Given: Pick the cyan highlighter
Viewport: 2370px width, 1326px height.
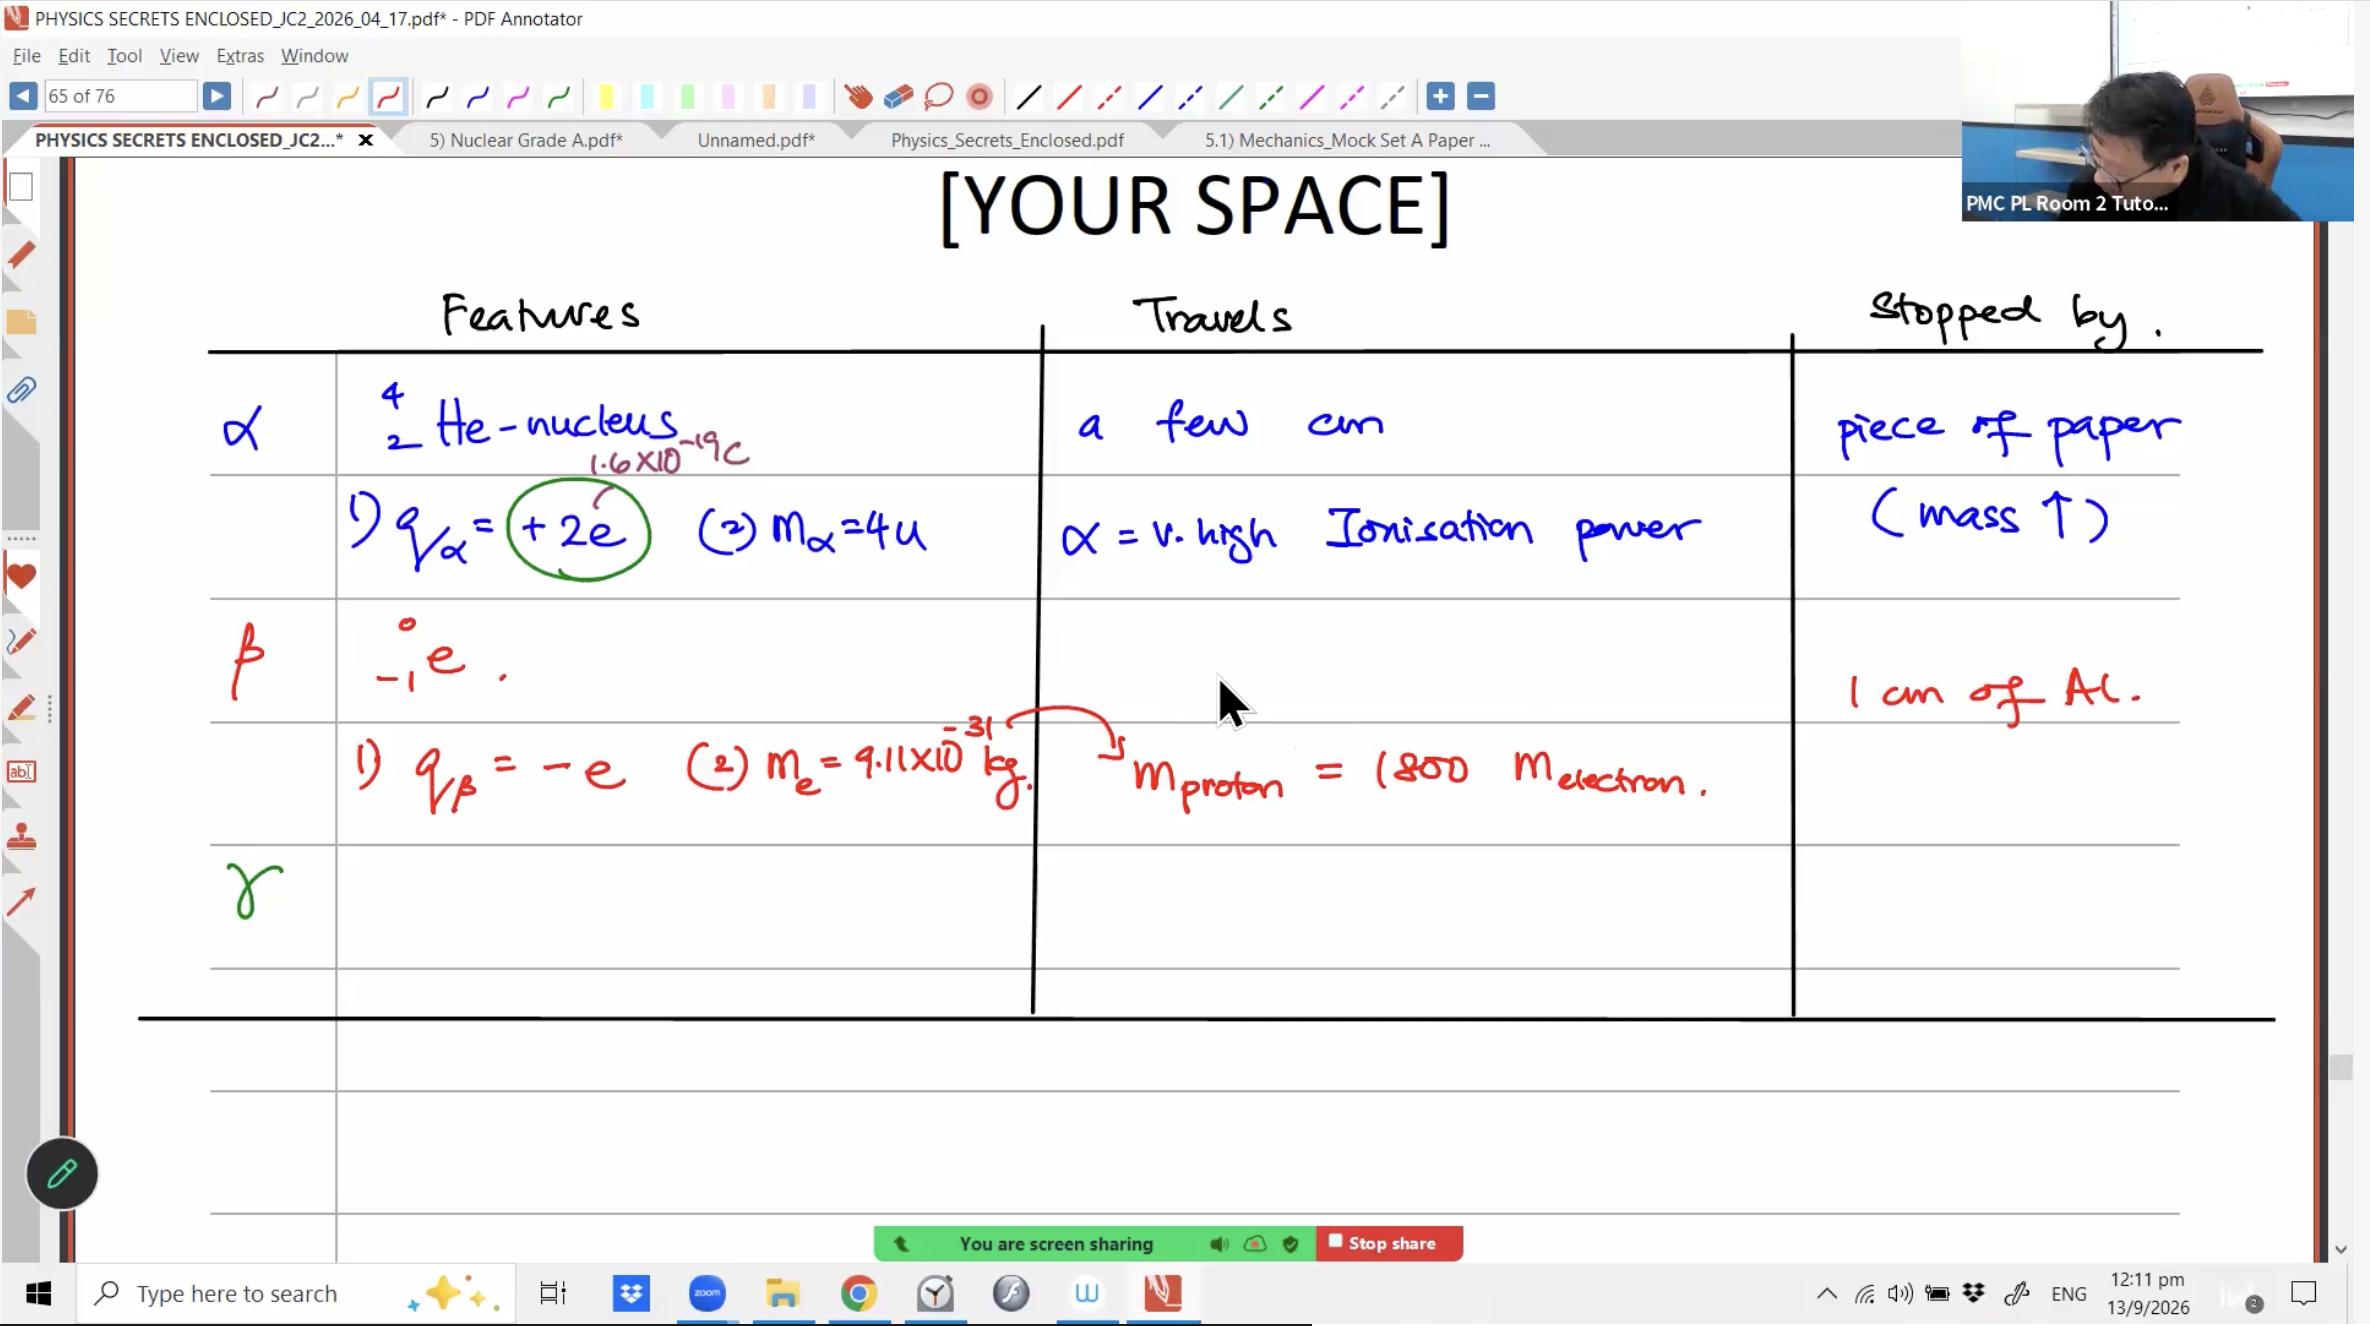Looking at the screenshot, I should (647, 96).
